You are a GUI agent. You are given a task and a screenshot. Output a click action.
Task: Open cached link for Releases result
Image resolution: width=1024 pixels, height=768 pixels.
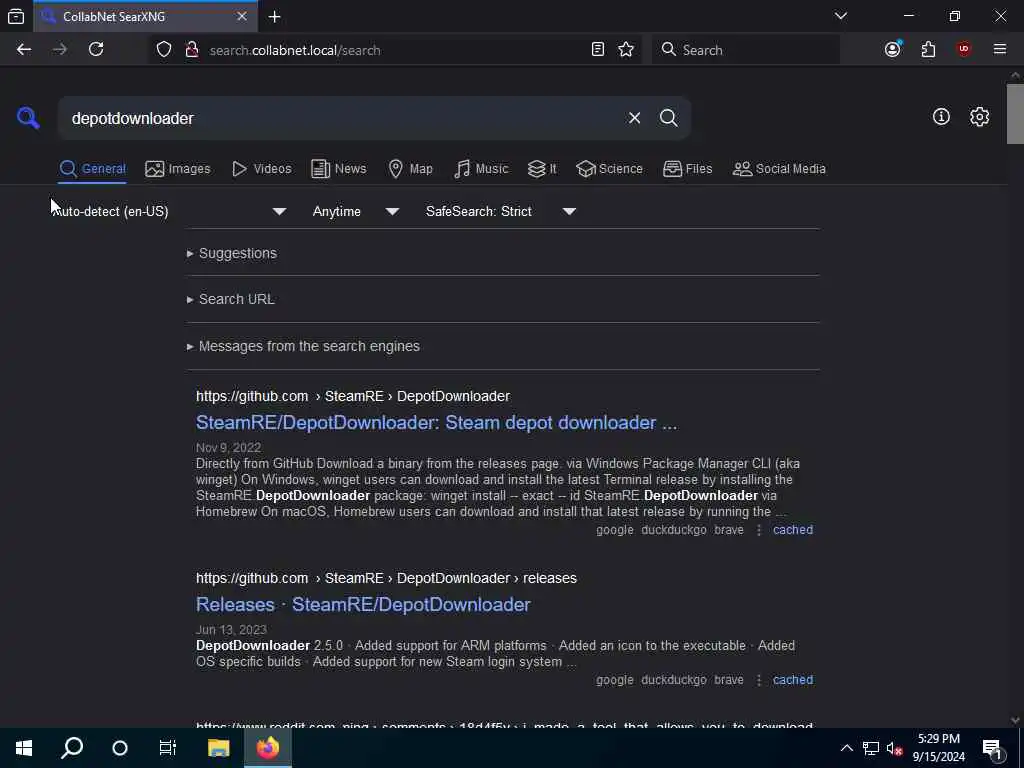(x=793, y=680)
